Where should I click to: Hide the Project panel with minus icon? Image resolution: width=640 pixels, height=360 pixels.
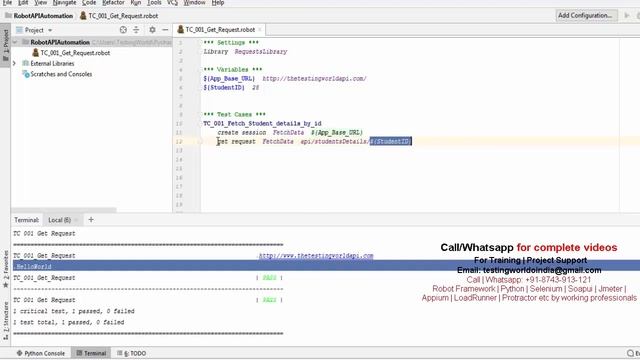coord(165,30)
